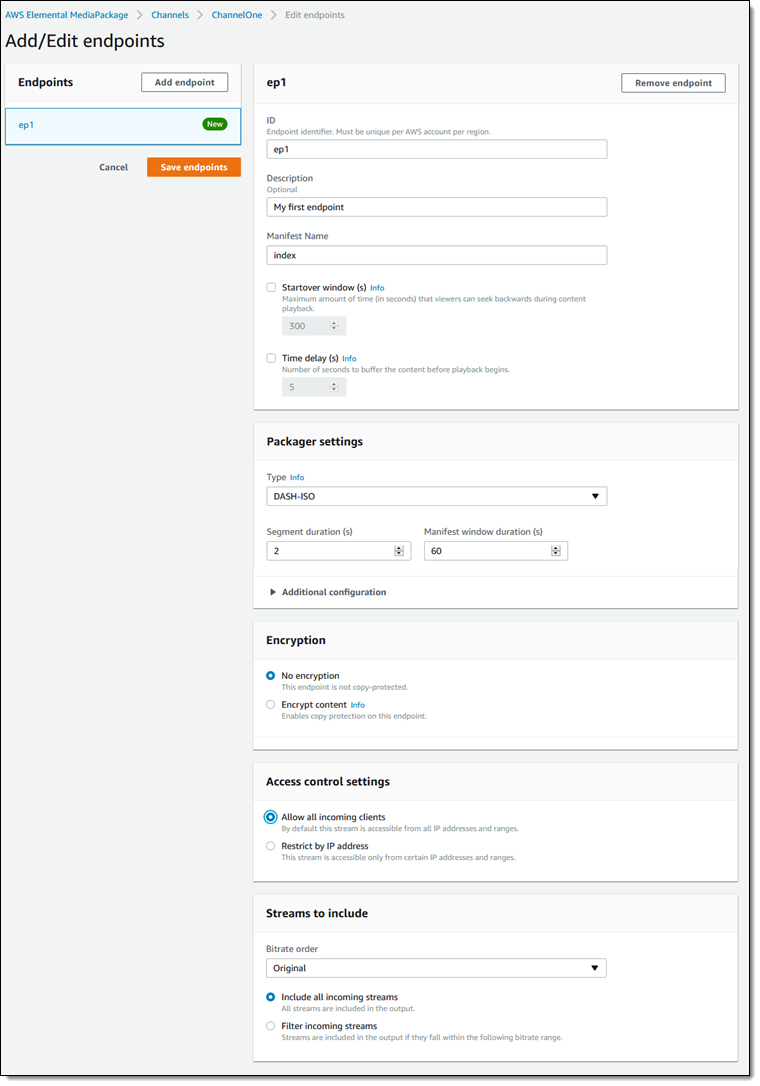Click the Manifest Name input field

click(x=436, y=255)
